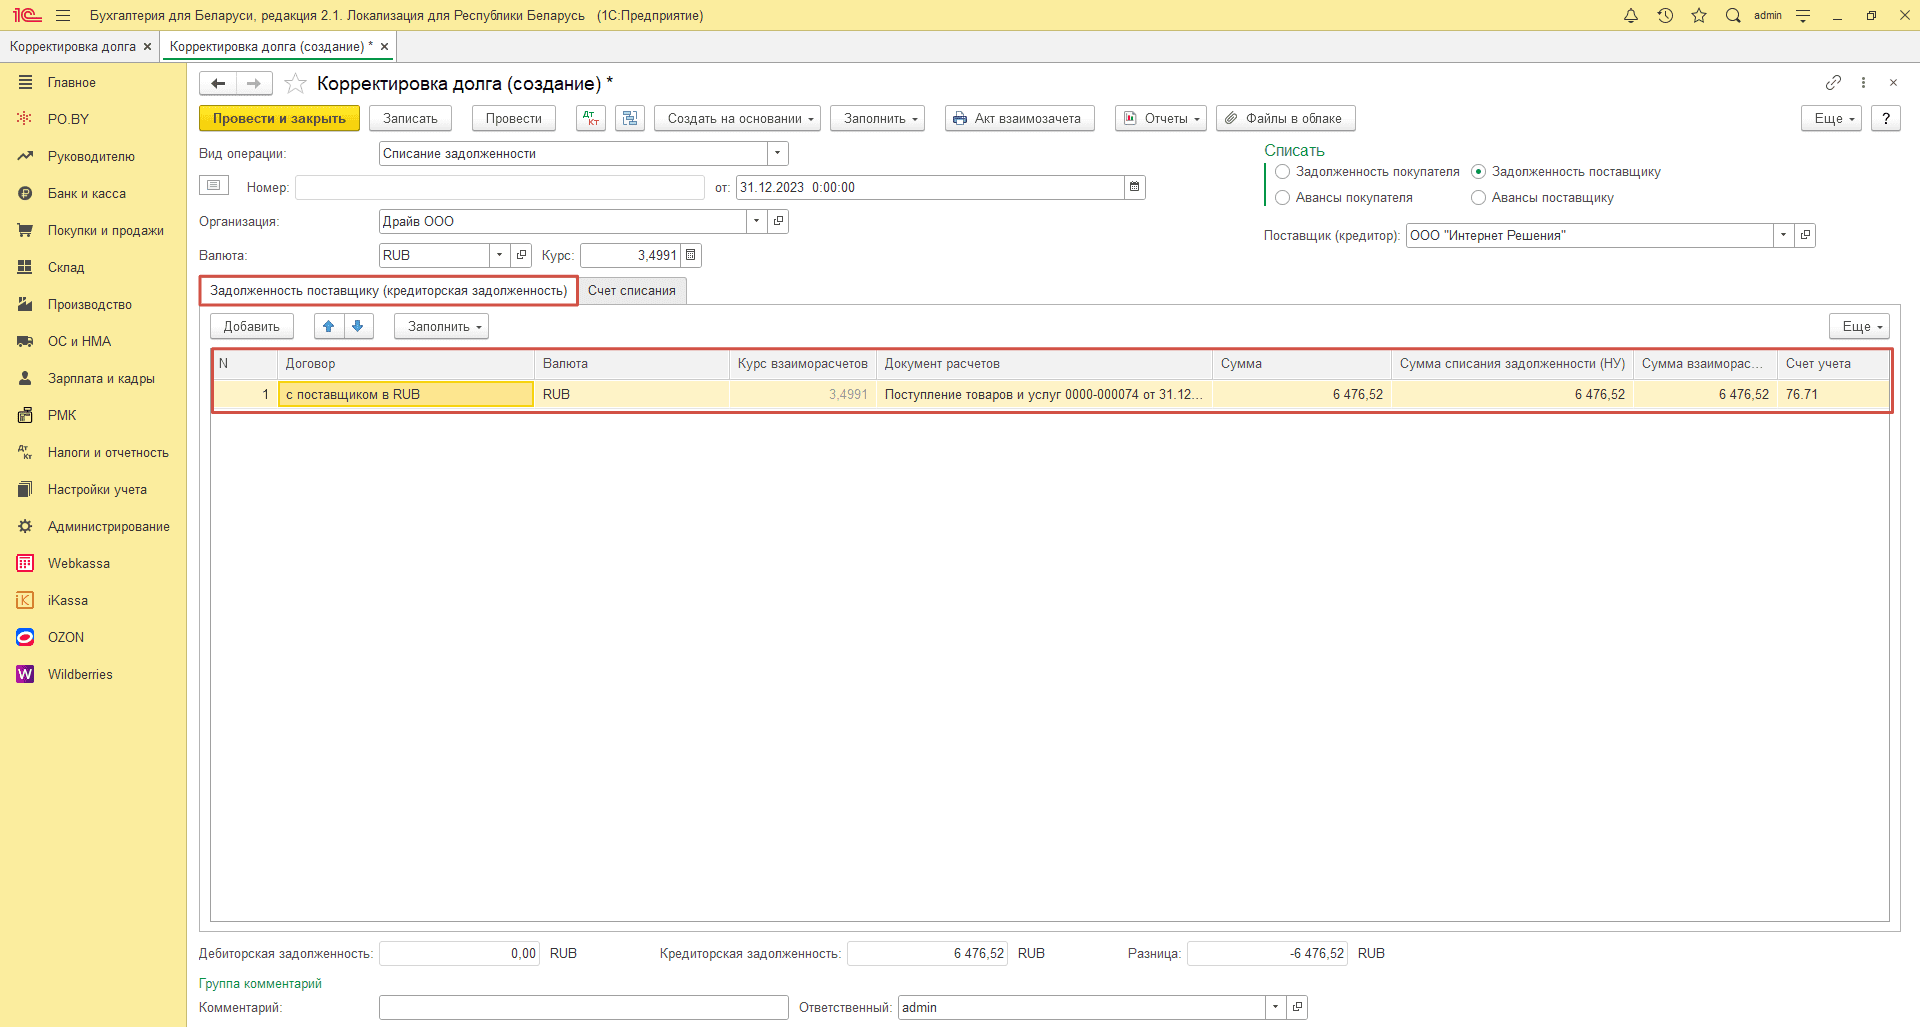Open the main hamburger menu
The height and width of the screenshot is (1027, 1920).
pos(63,15)
